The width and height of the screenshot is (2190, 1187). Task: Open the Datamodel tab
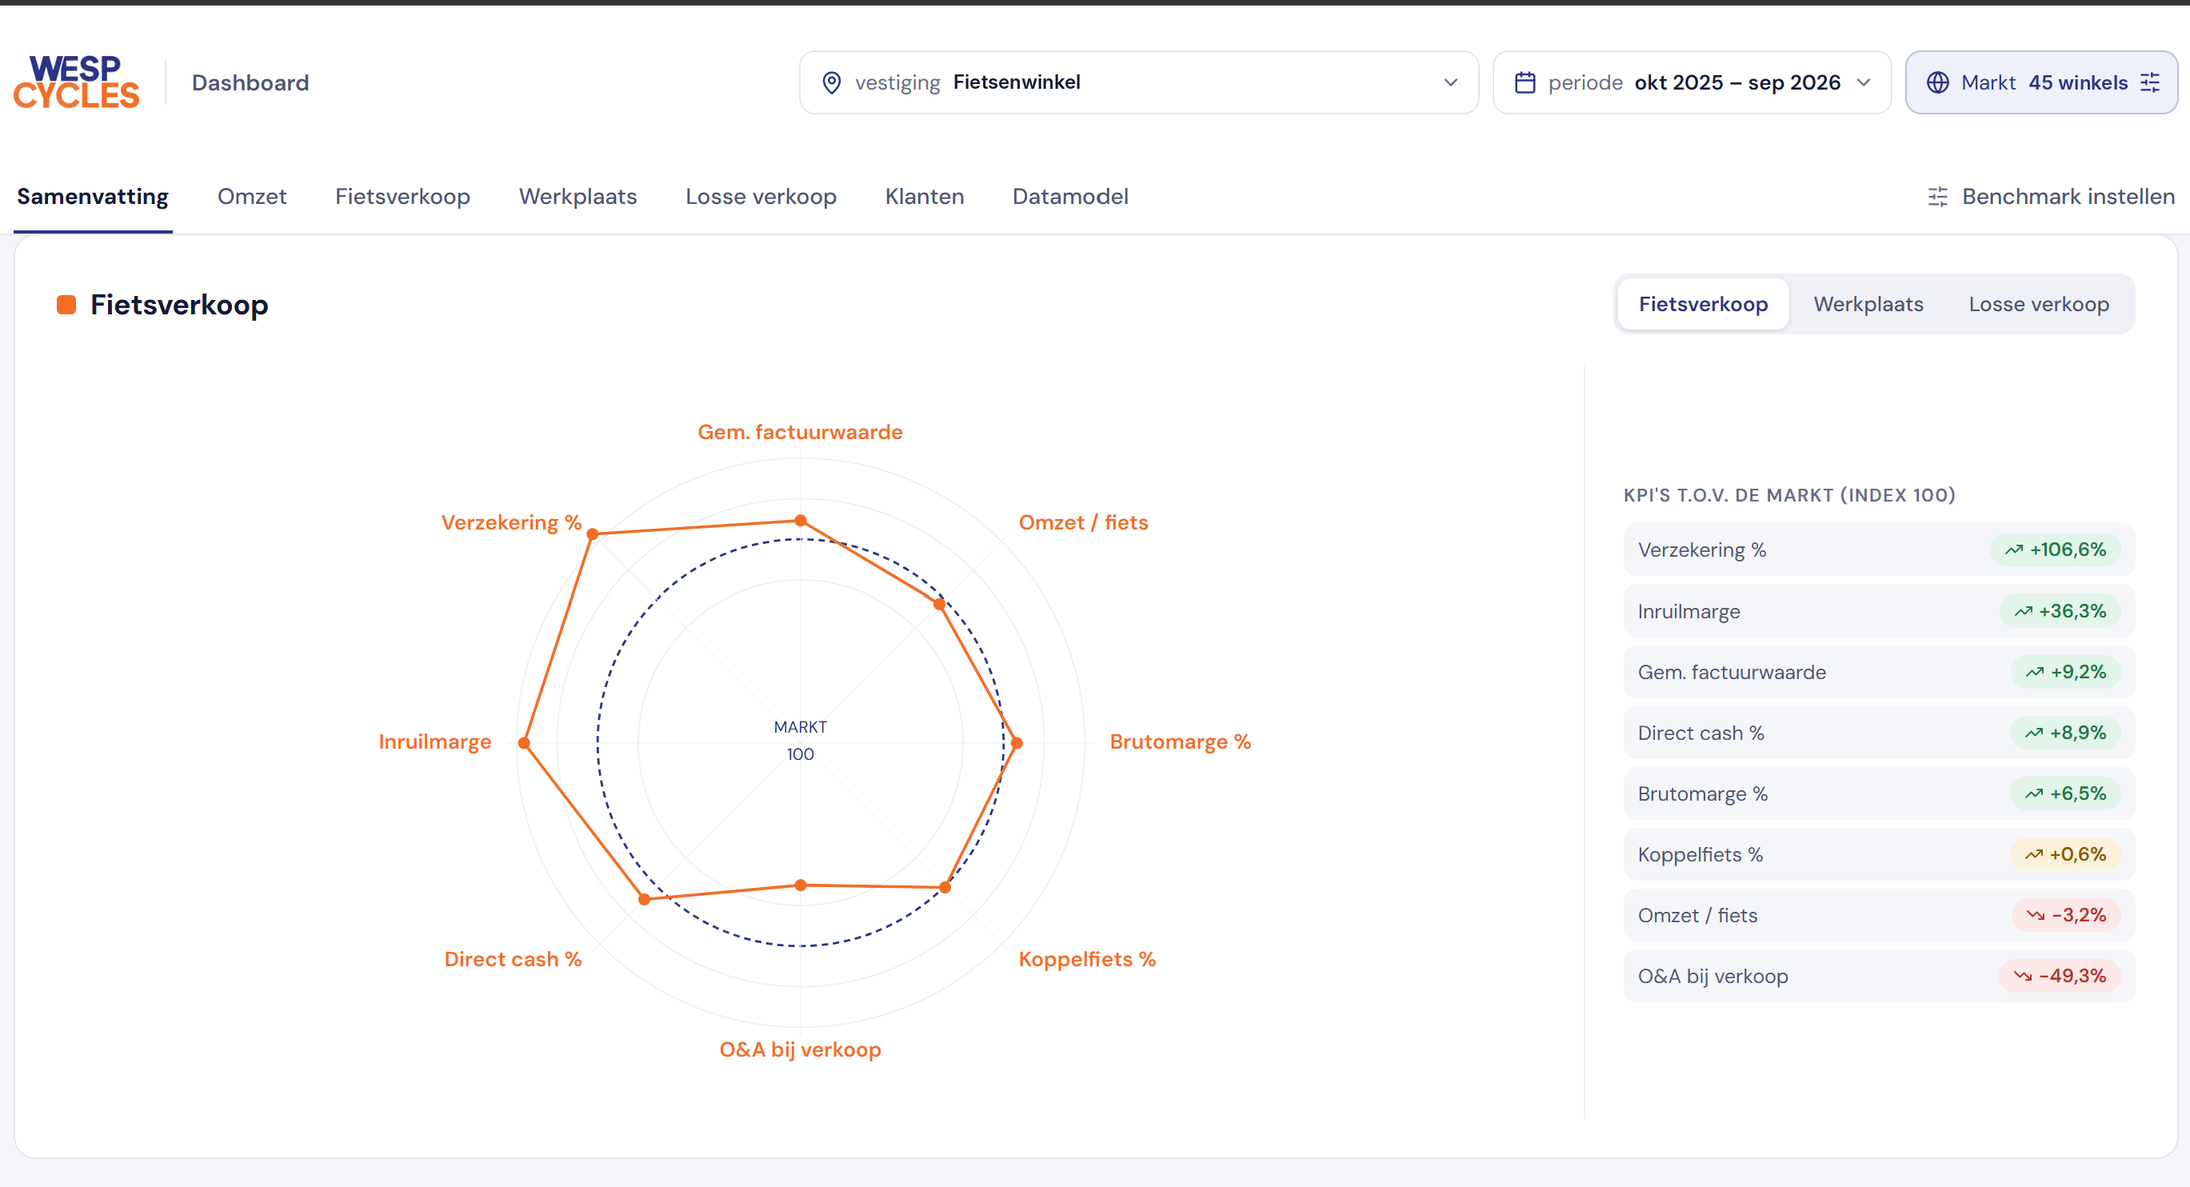coord(1070,197)
